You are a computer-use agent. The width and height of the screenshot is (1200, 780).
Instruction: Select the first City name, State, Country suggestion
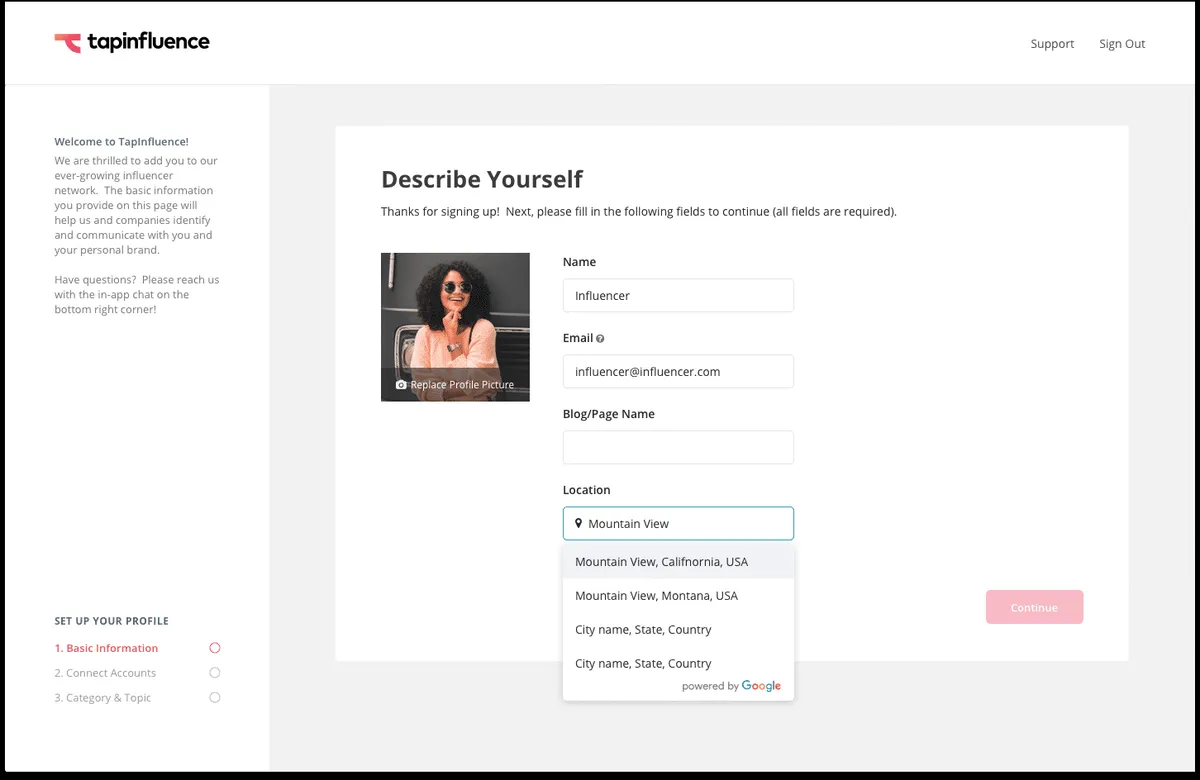click(x=678, y=630)
